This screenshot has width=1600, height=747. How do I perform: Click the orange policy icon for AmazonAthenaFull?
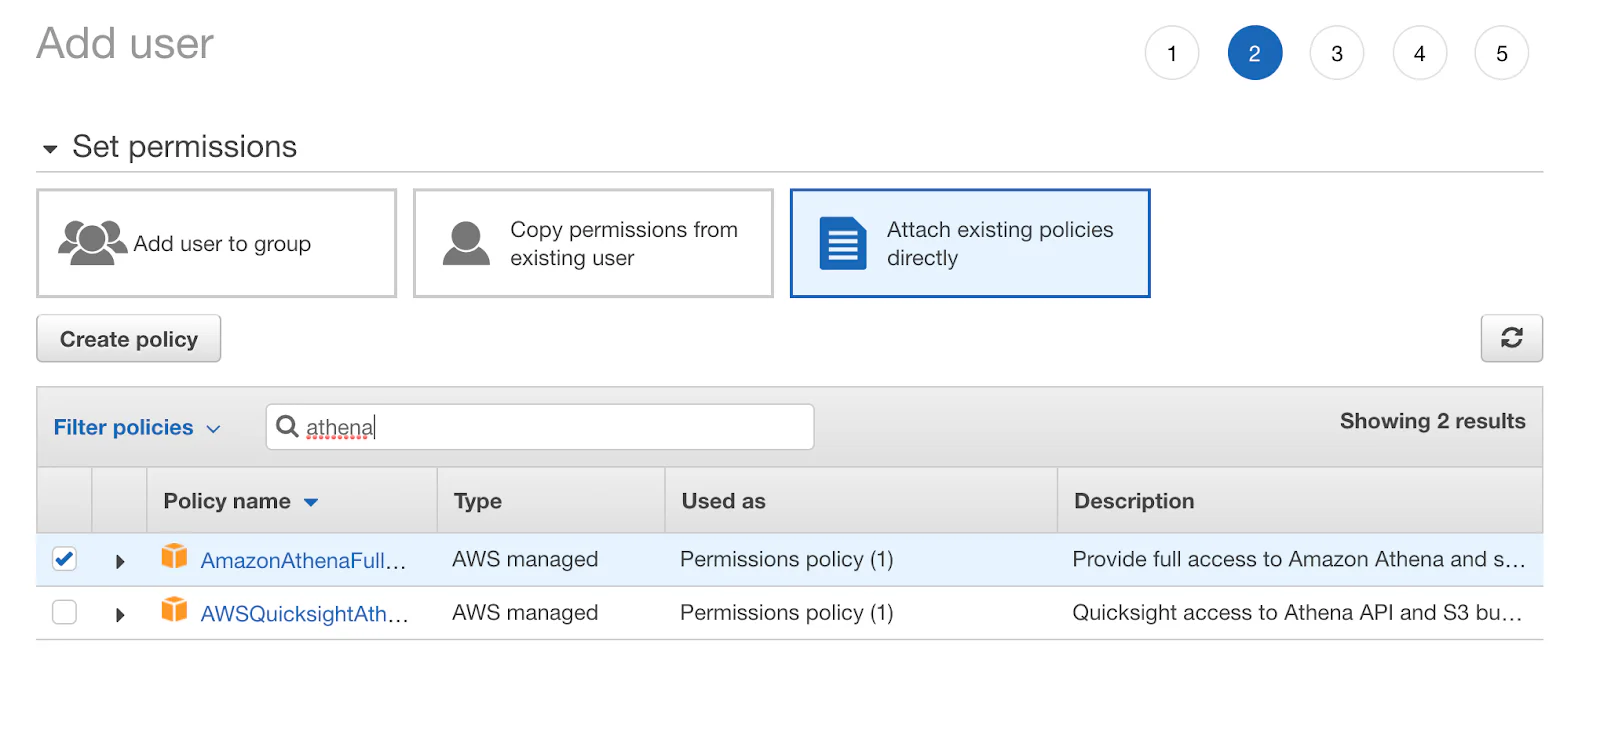pyautogui.click(x=174, y=556)
